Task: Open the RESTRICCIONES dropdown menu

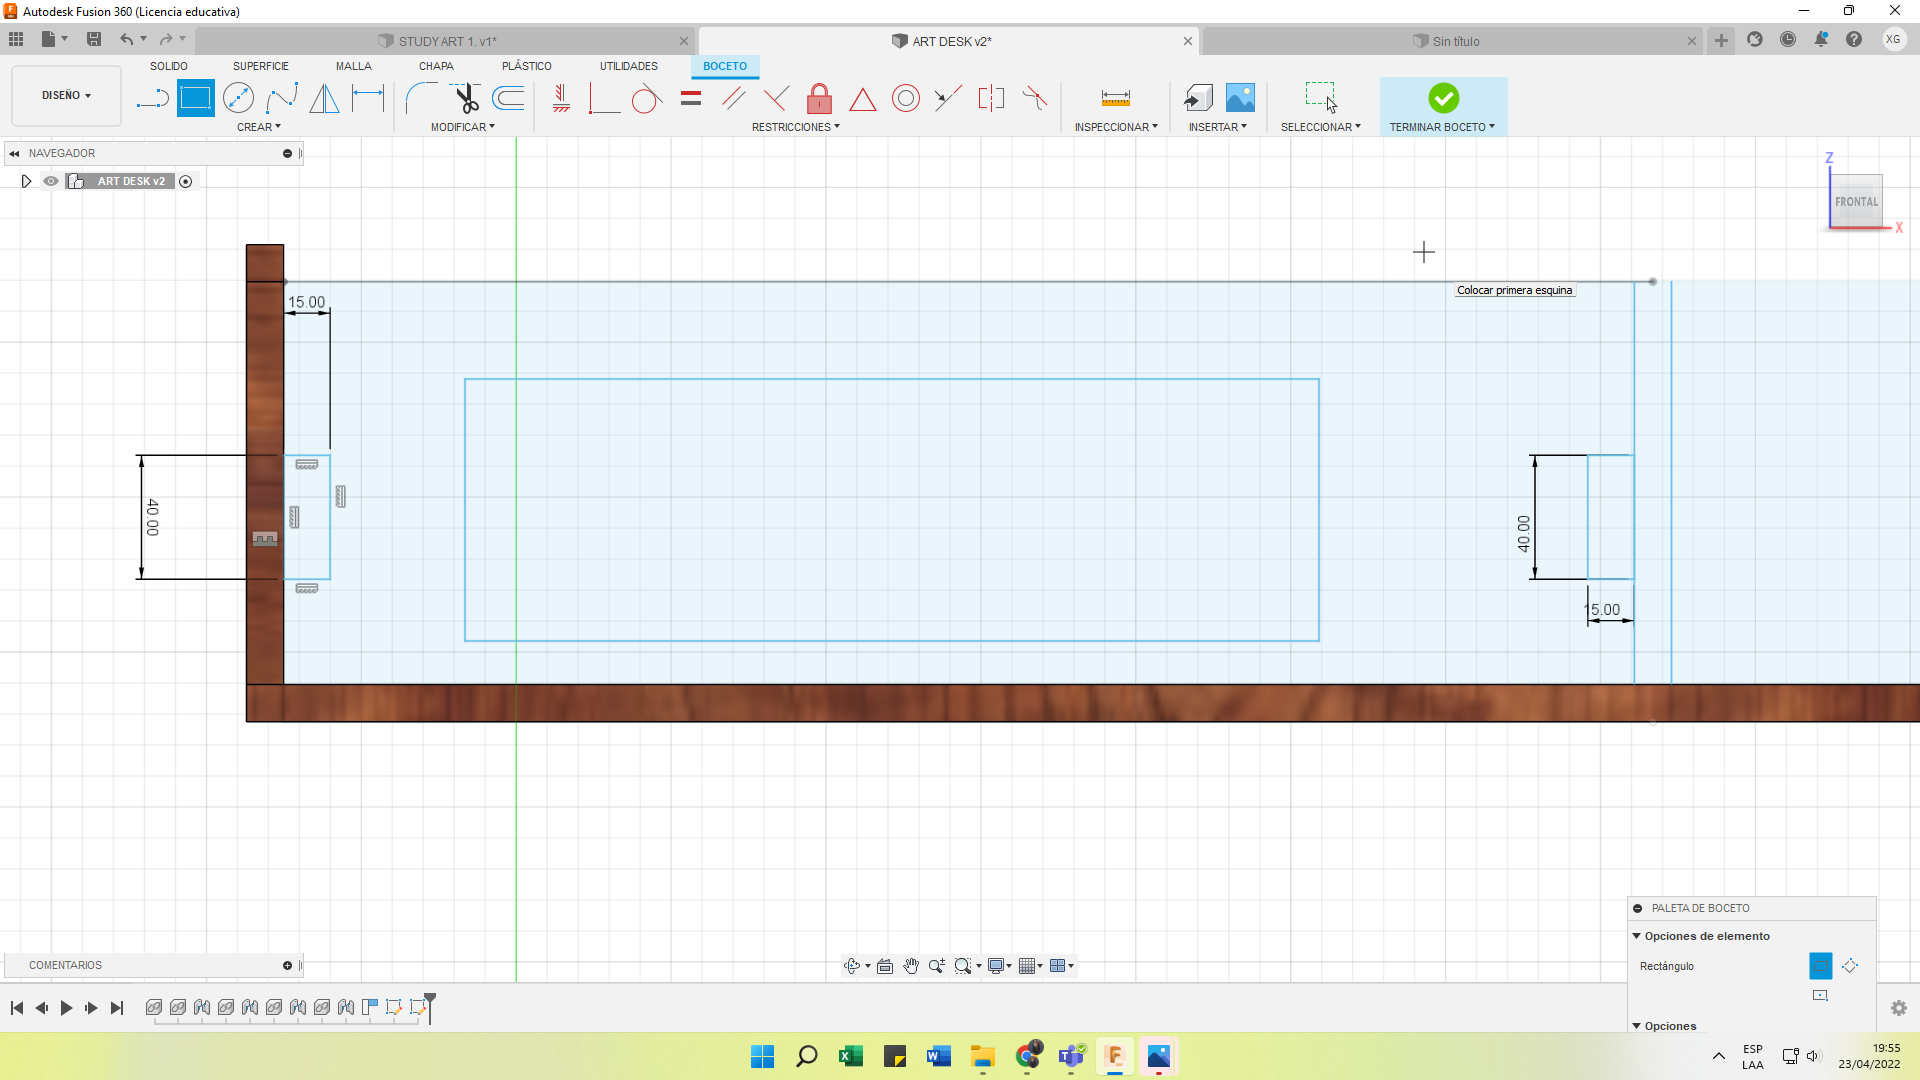Action: pyautogui.click(x=796, y=127)
